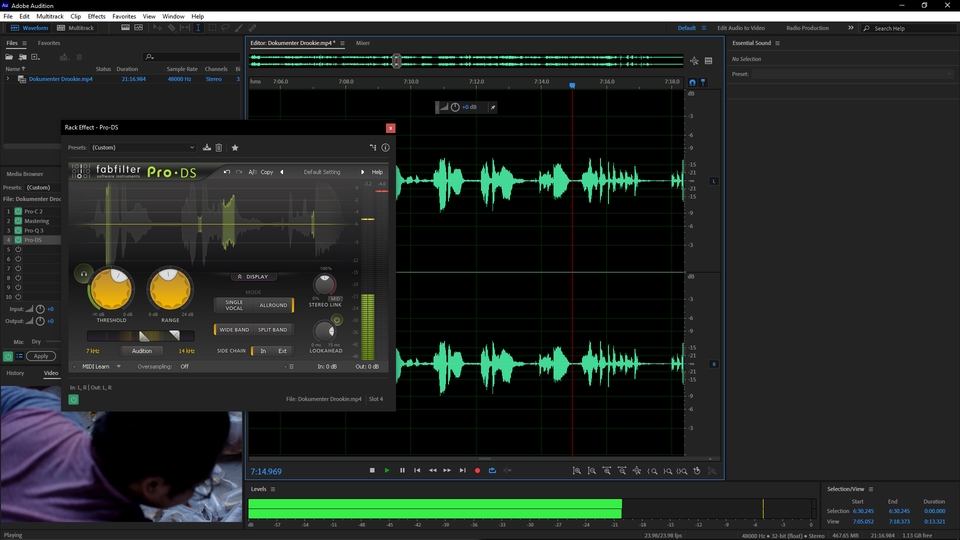This screenshot has height=540, width=960.
Task: Click the DISPLAY toggle button in Pro-DS
Action: click(253, 277)
